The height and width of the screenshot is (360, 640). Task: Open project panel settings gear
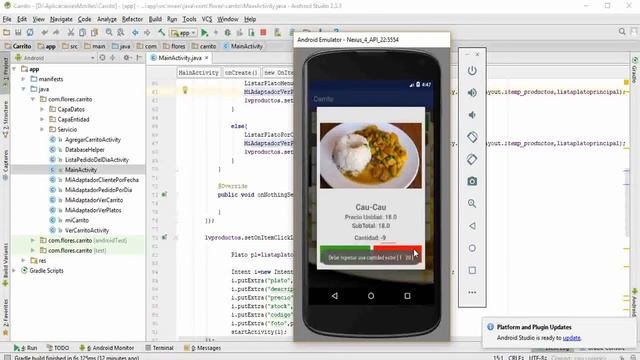point(127,58)
